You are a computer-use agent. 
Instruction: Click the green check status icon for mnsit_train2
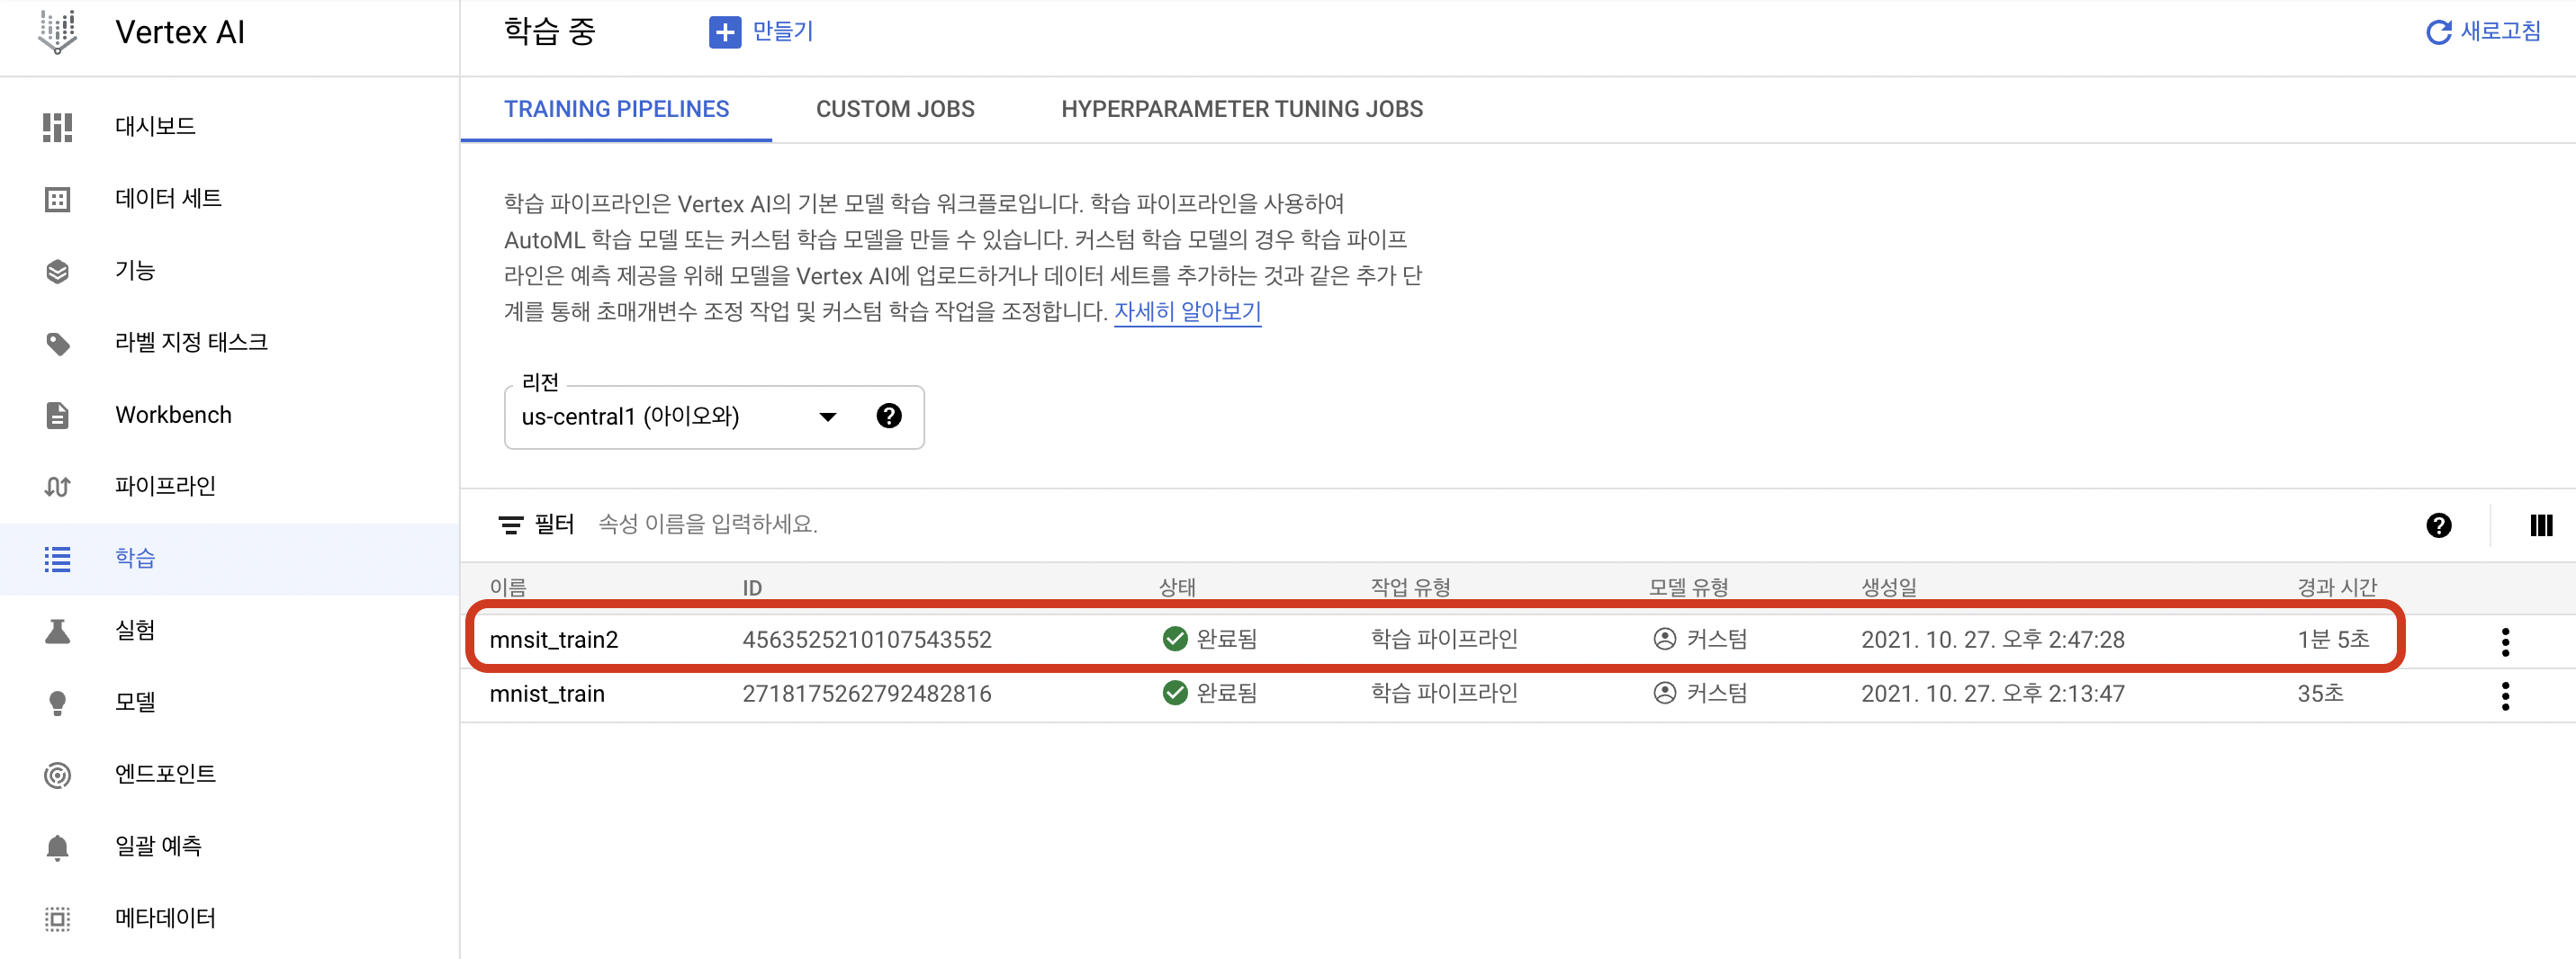click(1175, 639)
